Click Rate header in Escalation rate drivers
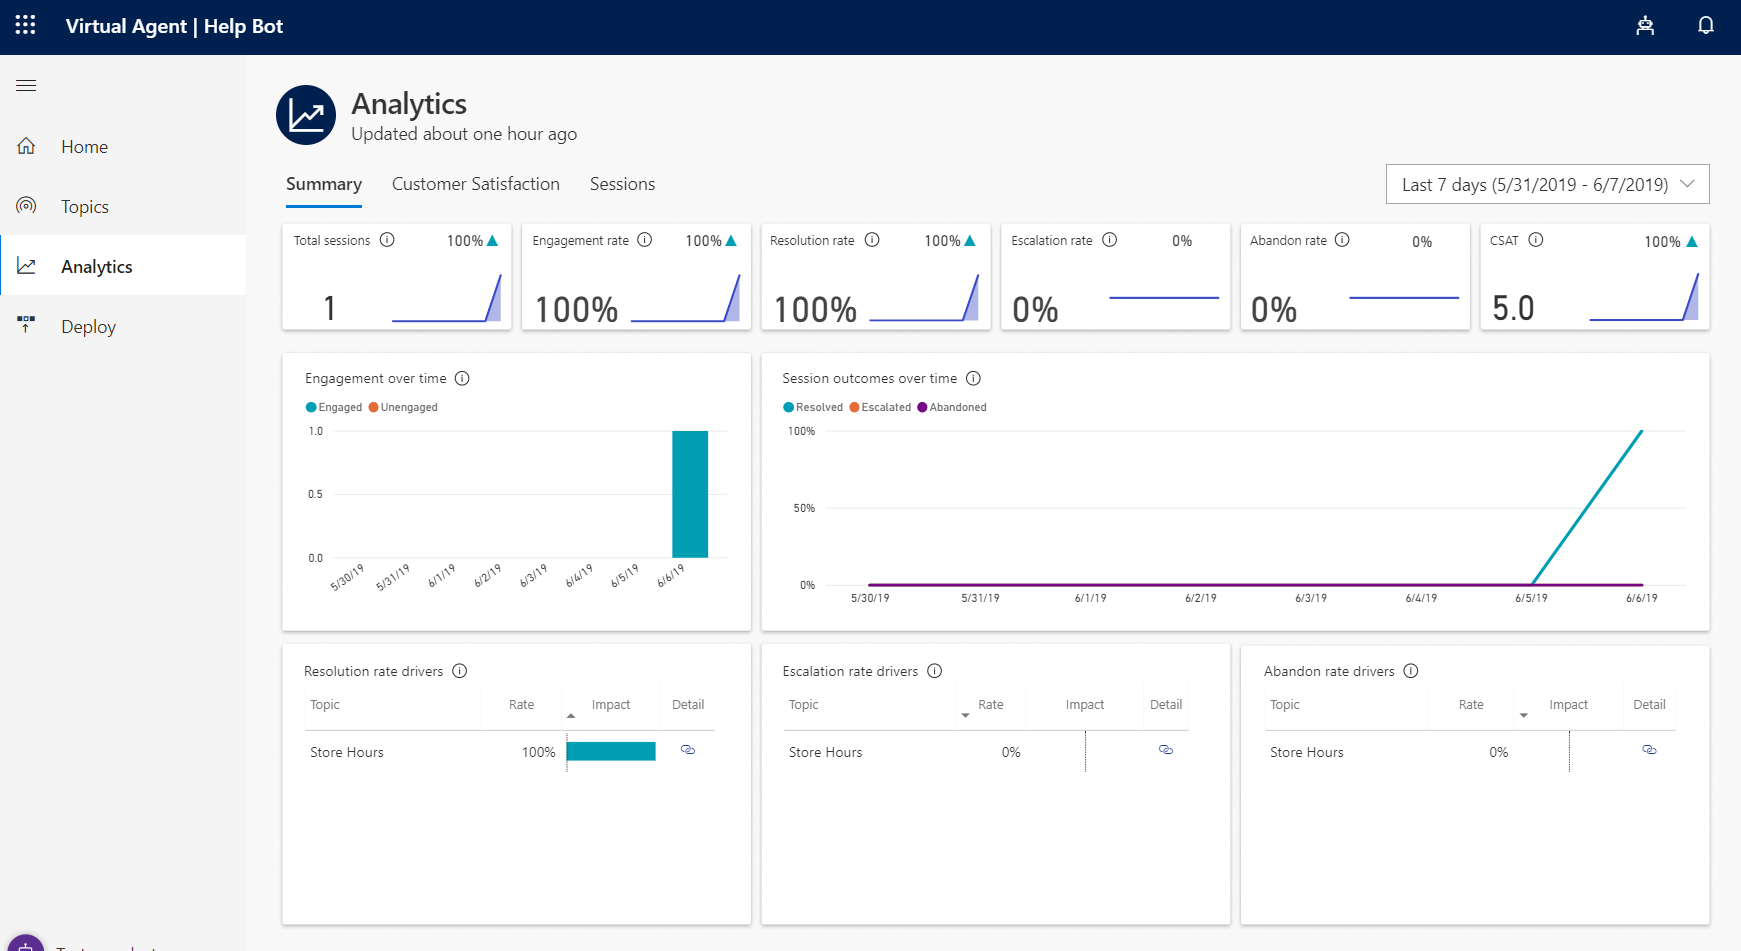Viewport: 1741px width, 951px height. pos(991,705)
